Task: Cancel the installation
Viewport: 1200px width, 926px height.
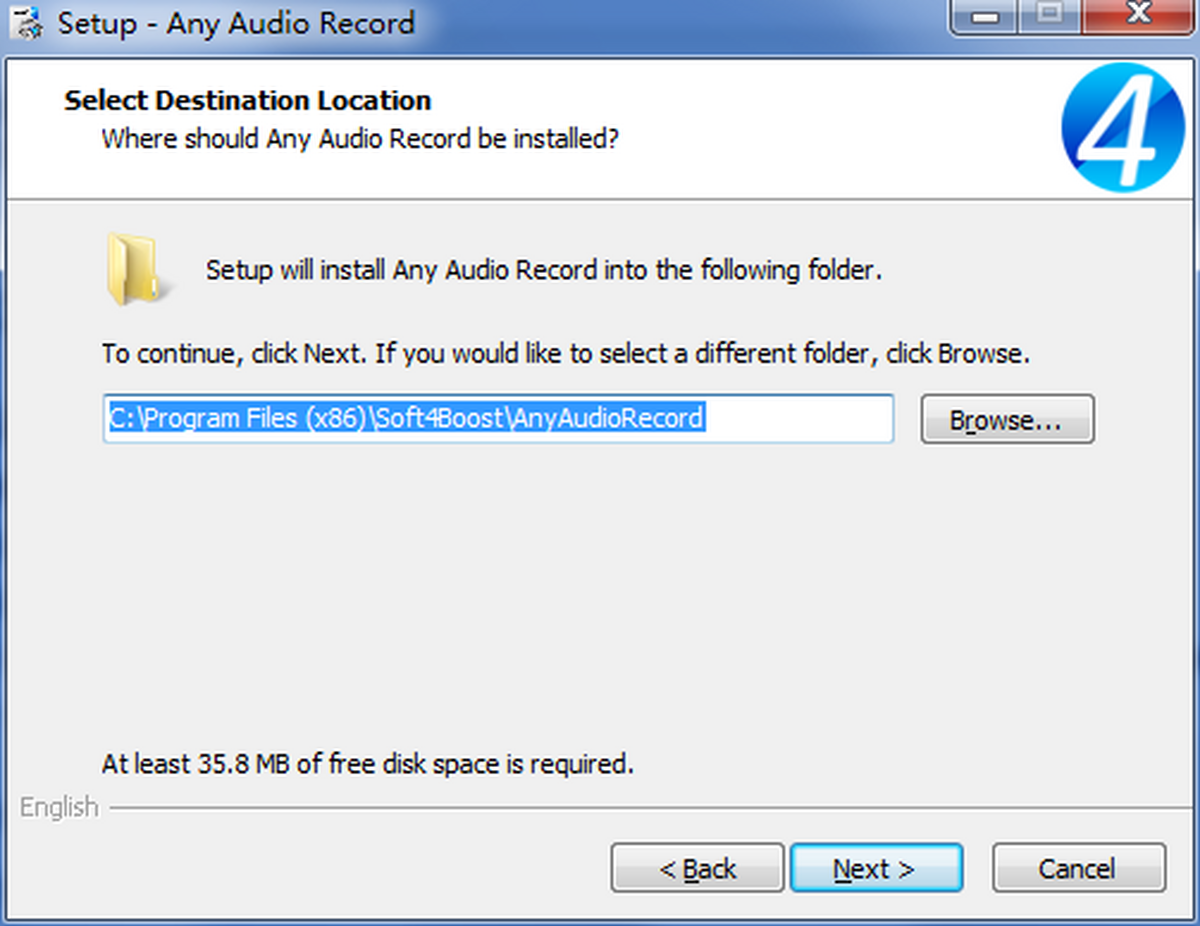Action: pos(1077,868)
